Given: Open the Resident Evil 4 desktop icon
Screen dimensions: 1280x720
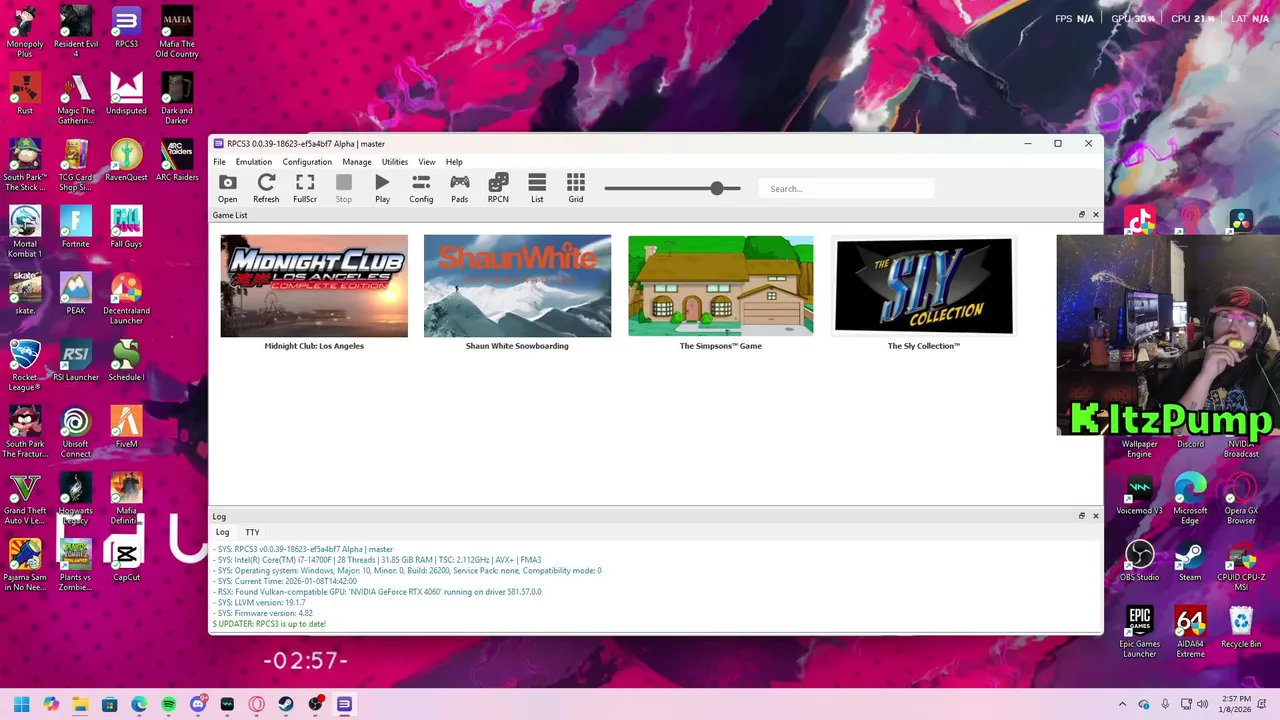Looking at the screenshot, I should 76,31.
